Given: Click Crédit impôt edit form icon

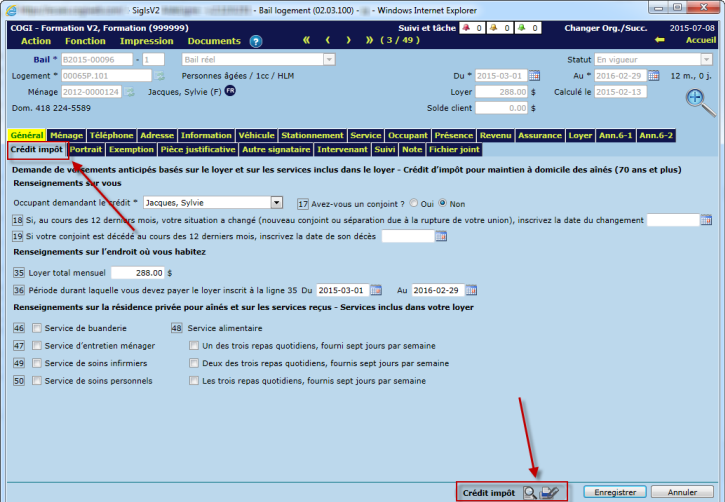Looking at the screenshot, I should click(x=549, y=492).
